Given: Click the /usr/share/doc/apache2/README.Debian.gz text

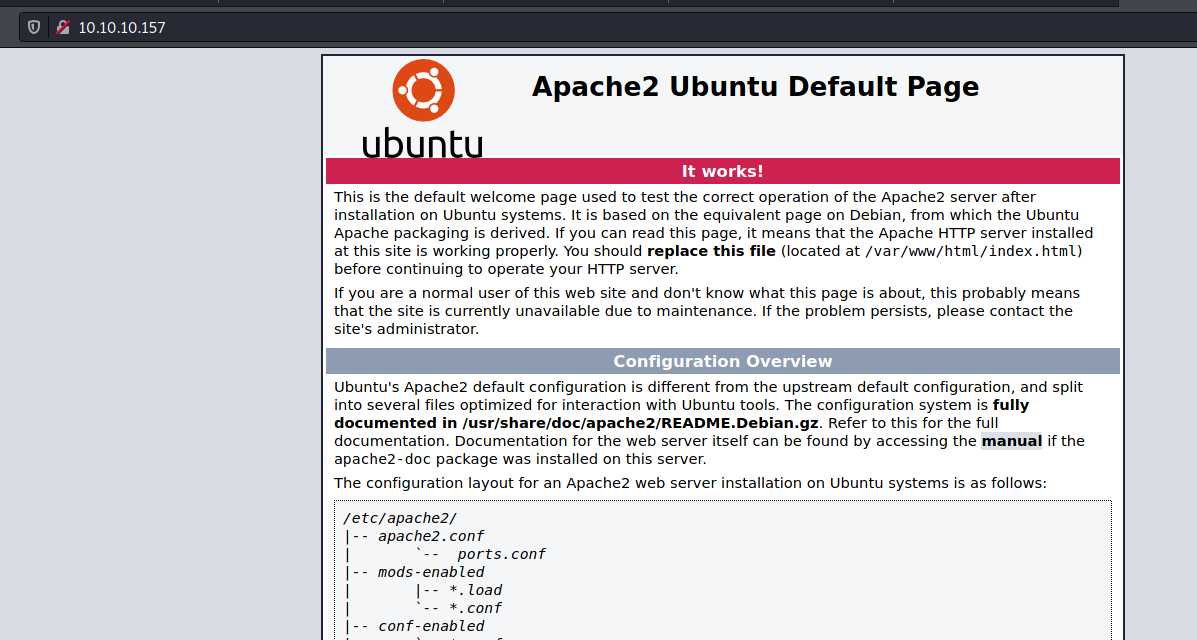Looking at the screenshot, I should (640, 423).
